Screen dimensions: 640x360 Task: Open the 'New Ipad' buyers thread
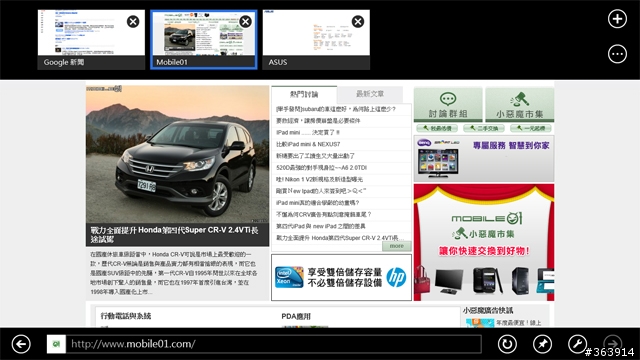click(x=321, y=191)
